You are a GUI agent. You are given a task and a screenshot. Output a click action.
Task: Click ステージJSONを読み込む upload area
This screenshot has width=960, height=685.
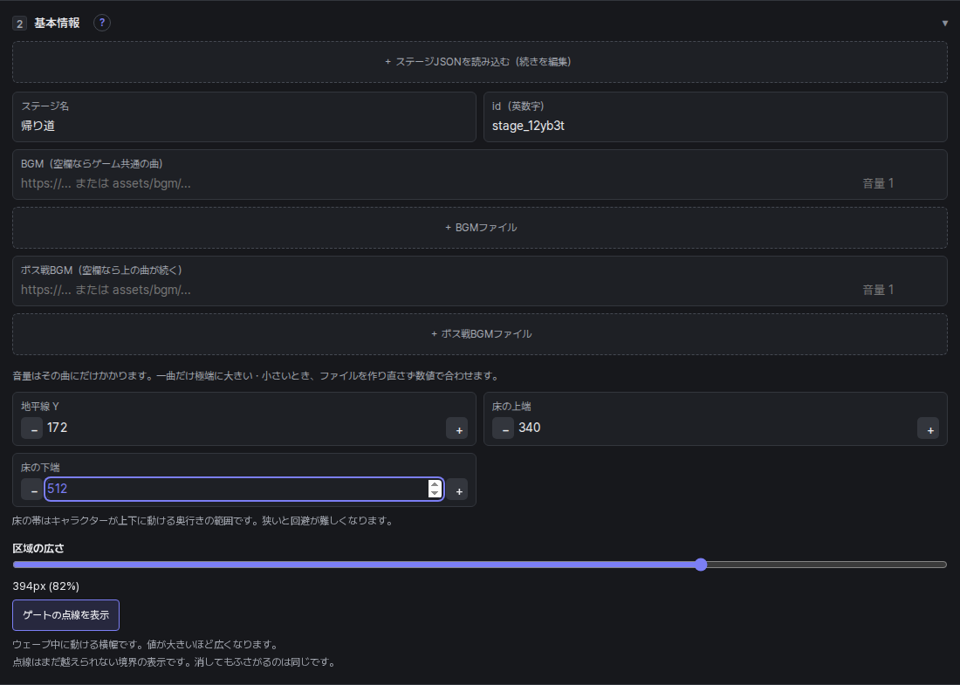coord(480,62)
